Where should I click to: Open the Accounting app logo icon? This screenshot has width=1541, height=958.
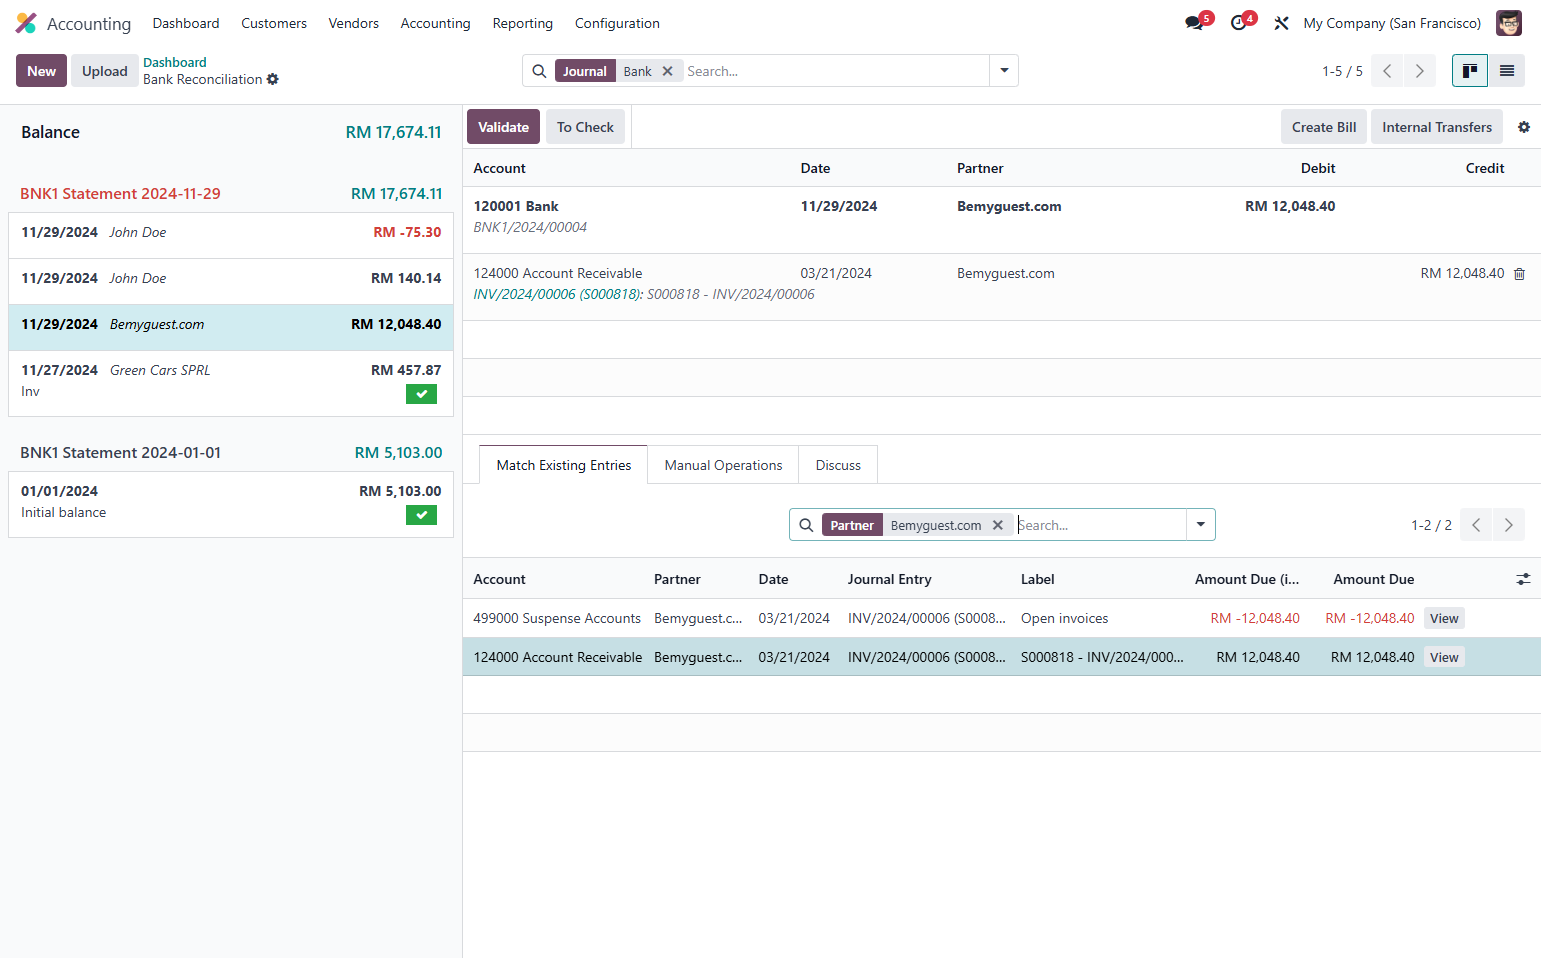tap(26, 23)
